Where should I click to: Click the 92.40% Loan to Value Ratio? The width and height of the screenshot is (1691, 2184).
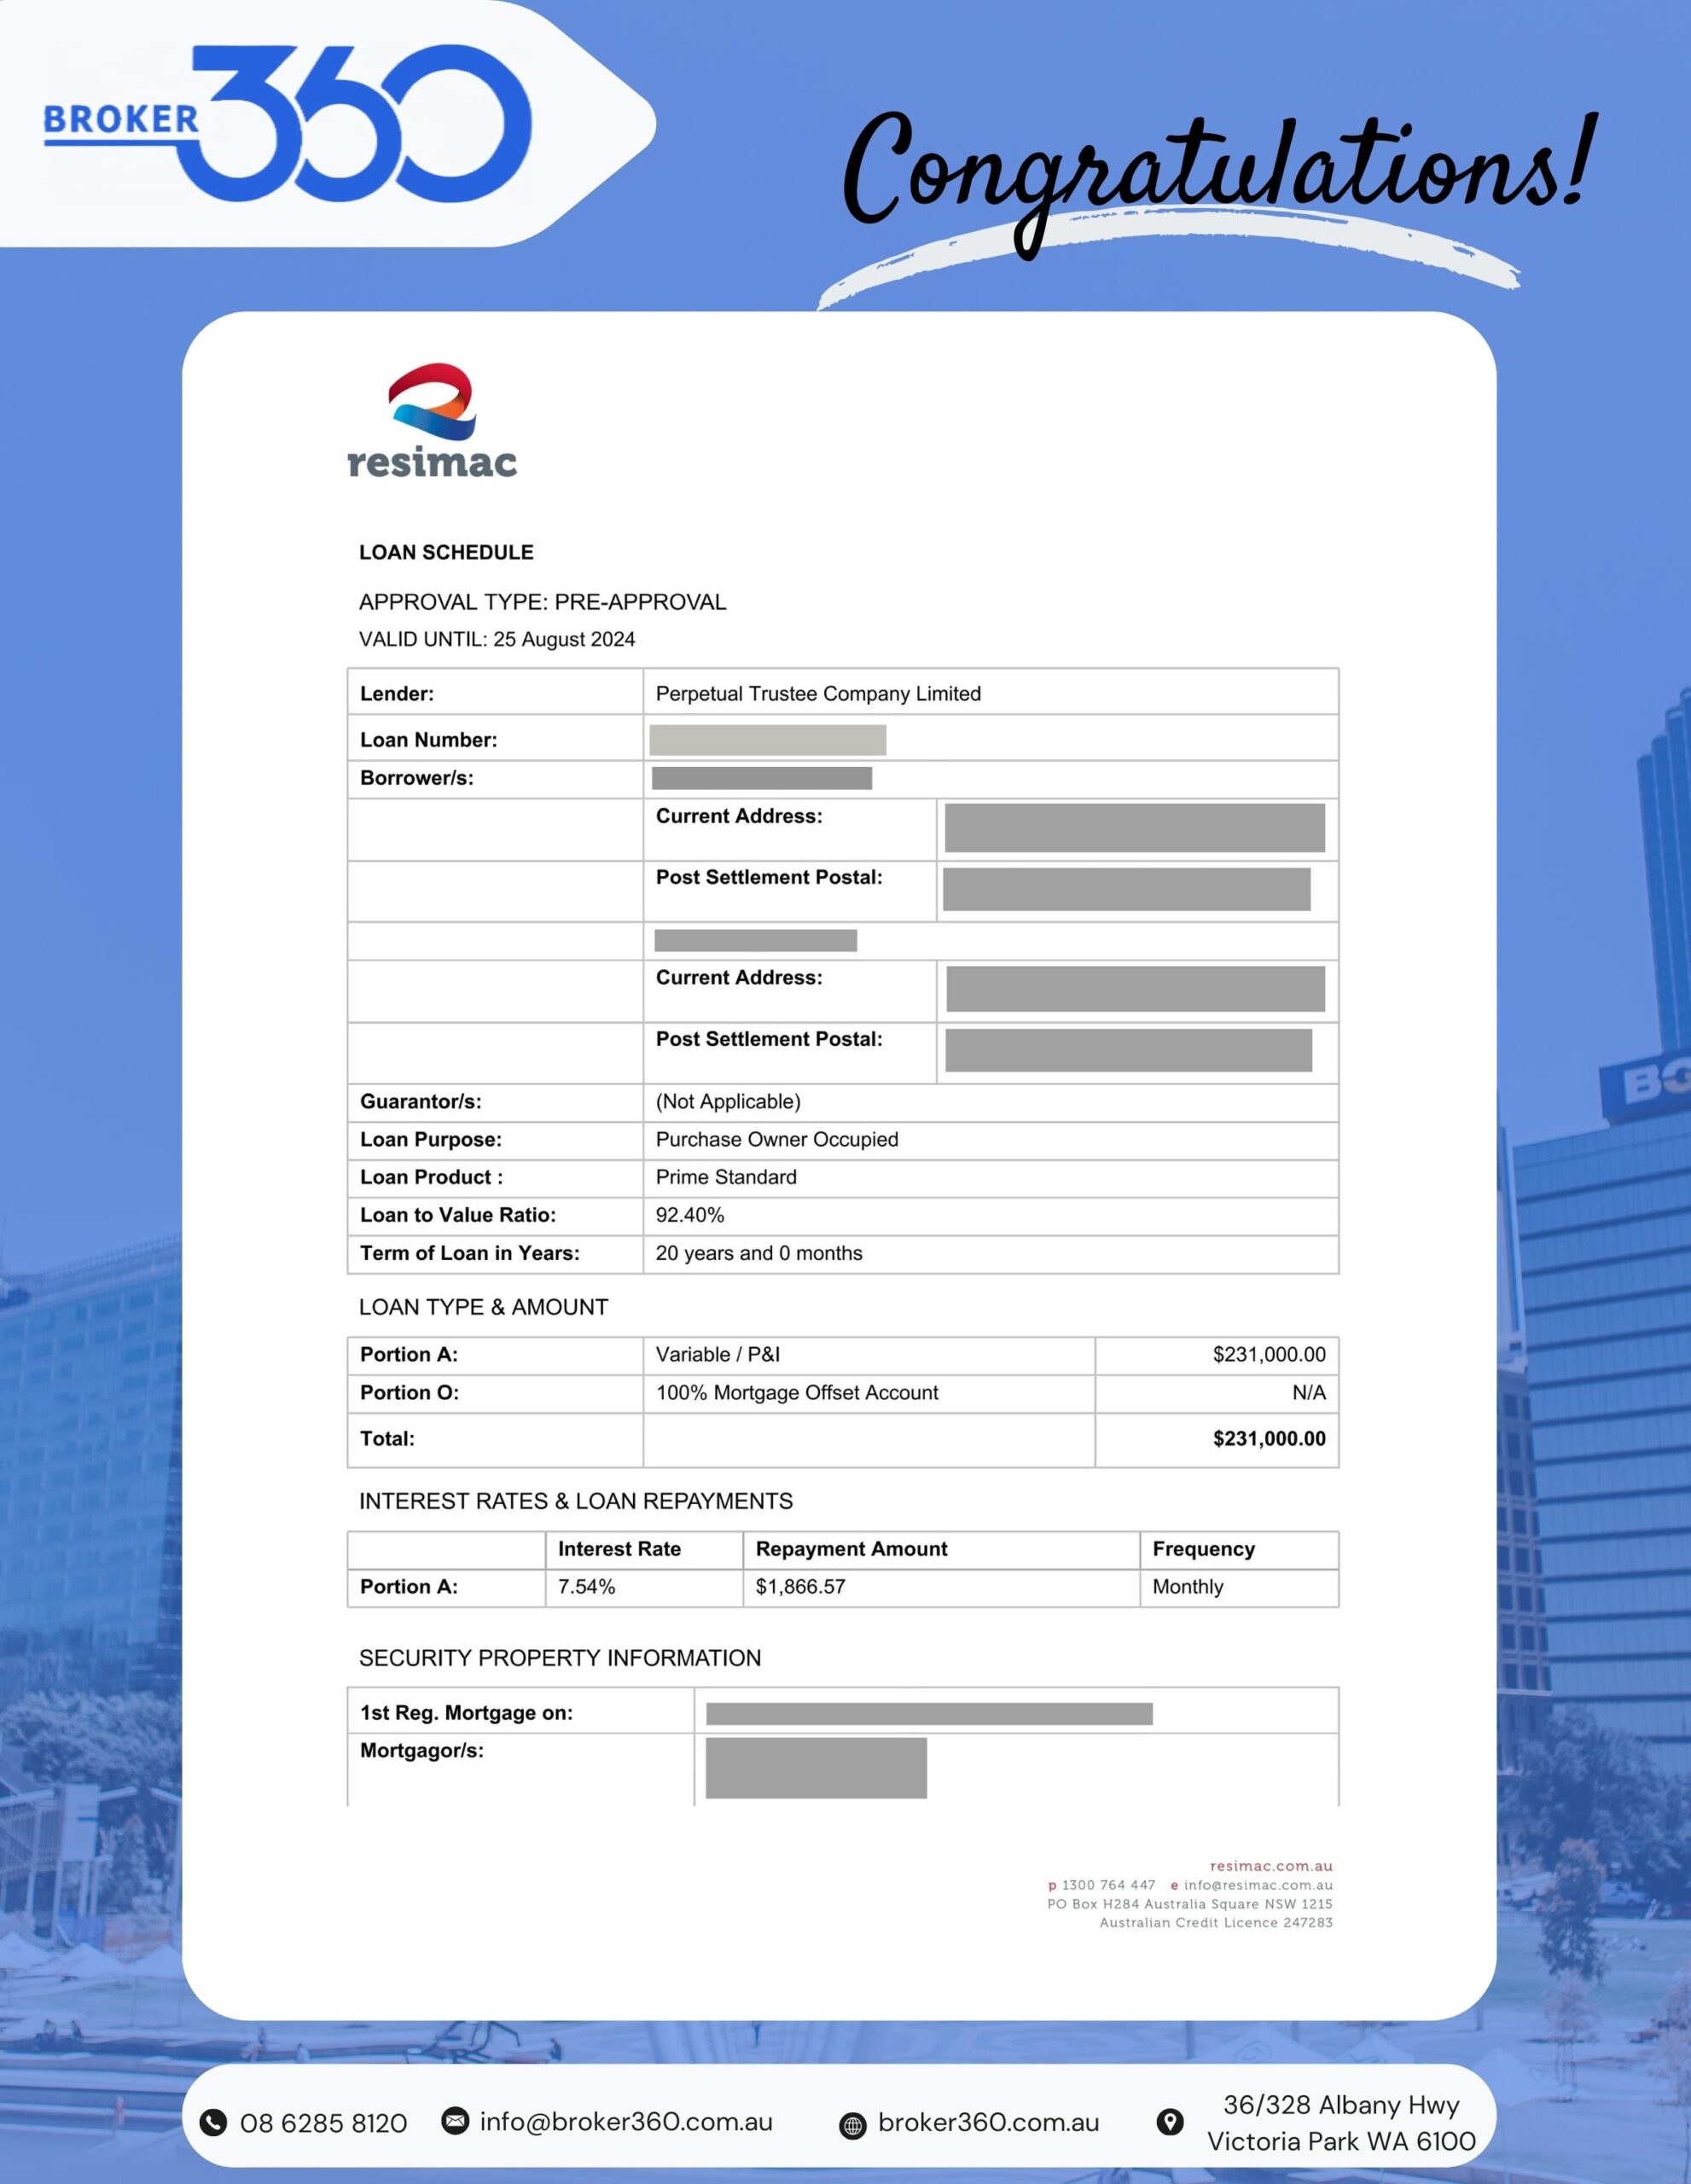click(x=690, y=1215)
